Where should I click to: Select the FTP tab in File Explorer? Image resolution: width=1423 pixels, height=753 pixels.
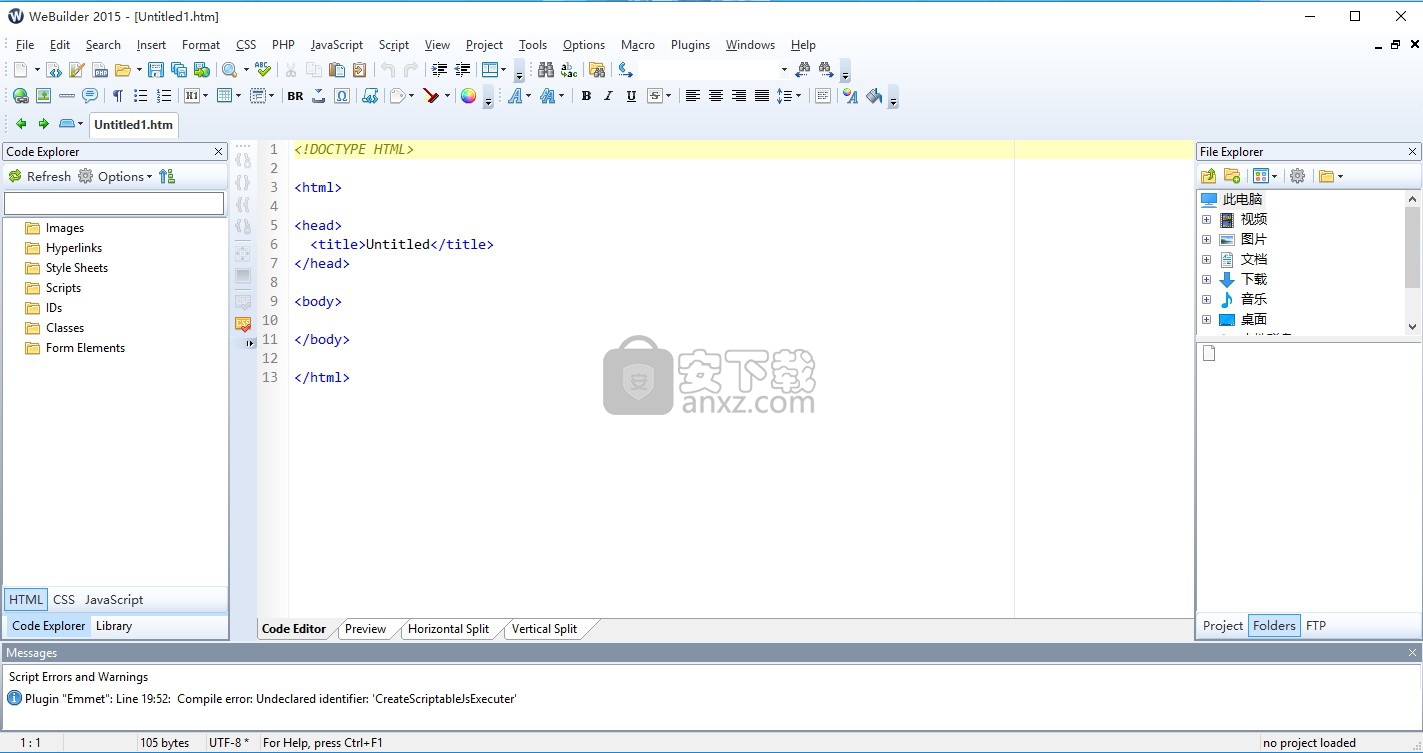[1316, 626]
